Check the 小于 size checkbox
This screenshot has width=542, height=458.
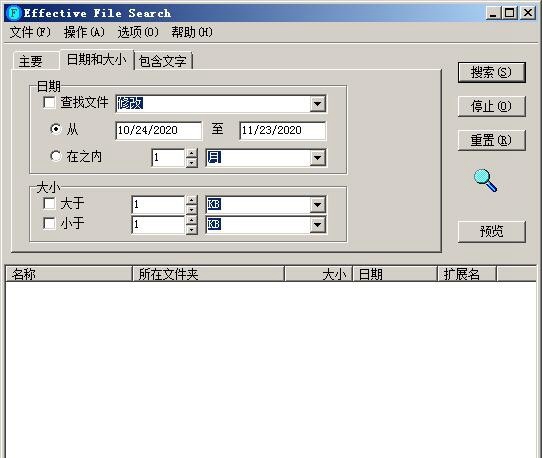(x=49, y=223)
